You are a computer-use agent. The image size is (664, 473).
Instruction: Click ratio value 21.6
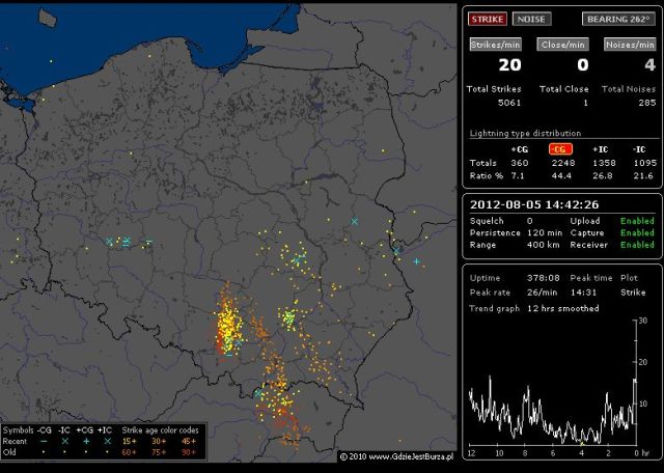(x=643, y=175)
